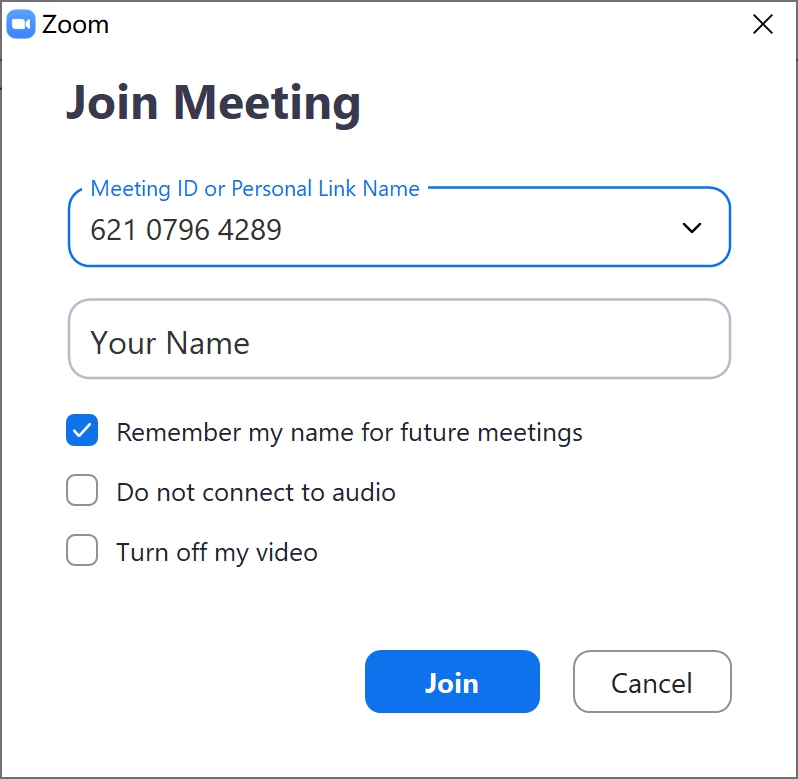Click the Do not connect to audio label

256,492
